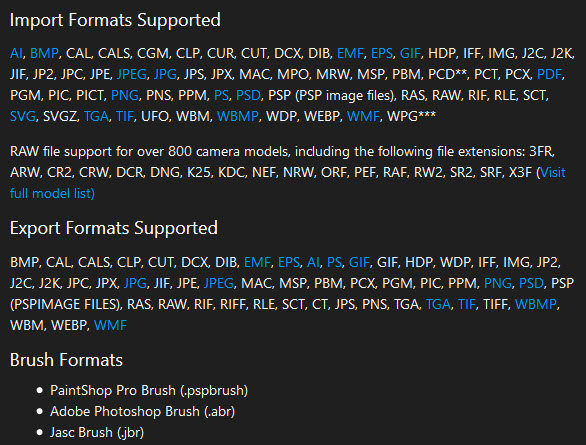Open the SVG import format link
The height and width of the screenshot is (445, 586).
[22, 116]
